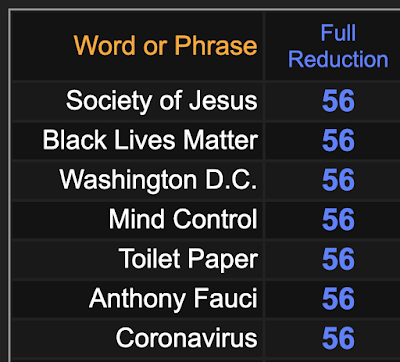Select the 'Society of Jesus' phrase
The height and width of the screenshot is (362, 400).
point(162,100)
